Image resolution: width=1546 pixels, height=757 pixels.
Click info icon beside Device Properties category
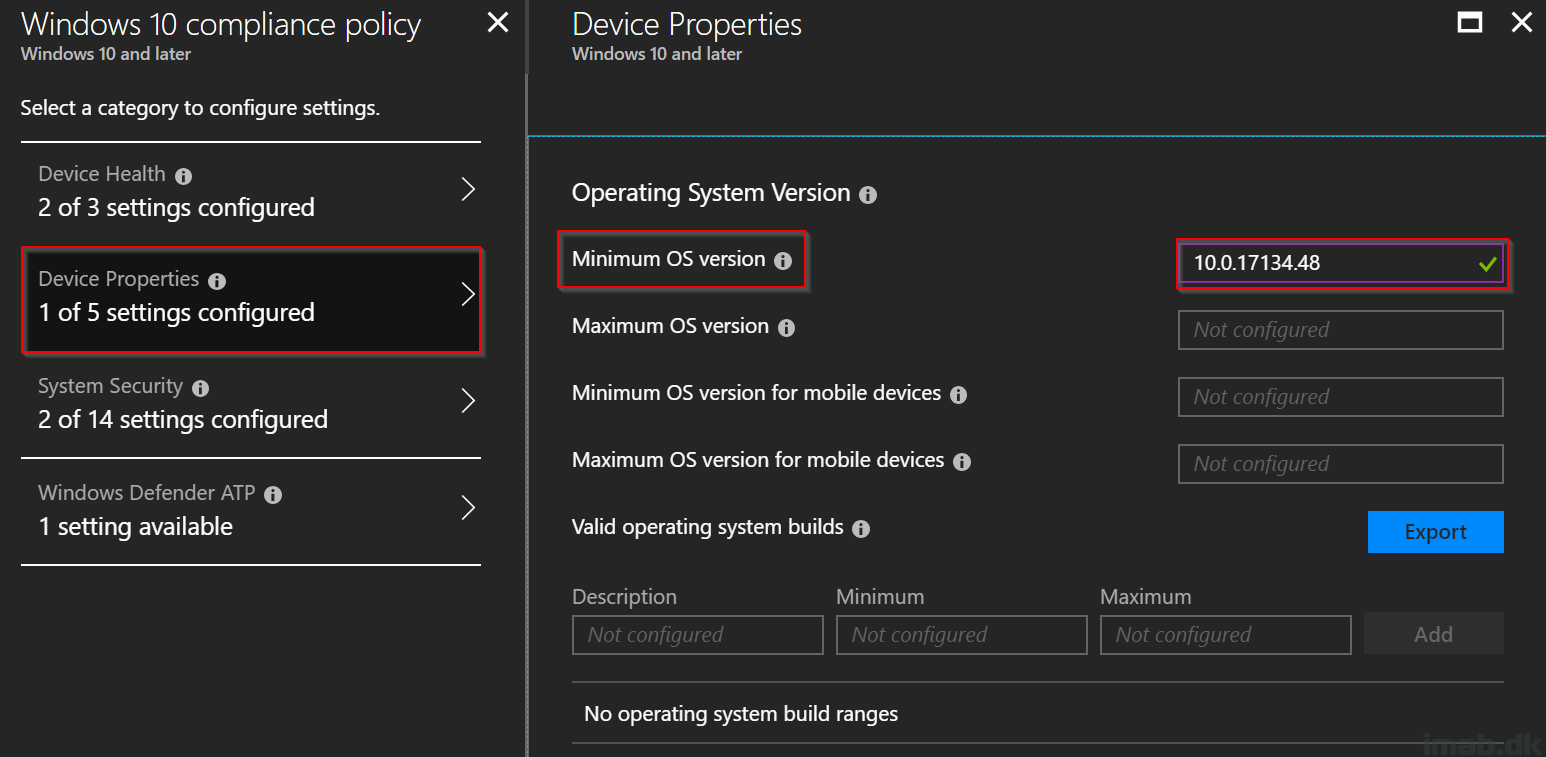click(217, 281)
